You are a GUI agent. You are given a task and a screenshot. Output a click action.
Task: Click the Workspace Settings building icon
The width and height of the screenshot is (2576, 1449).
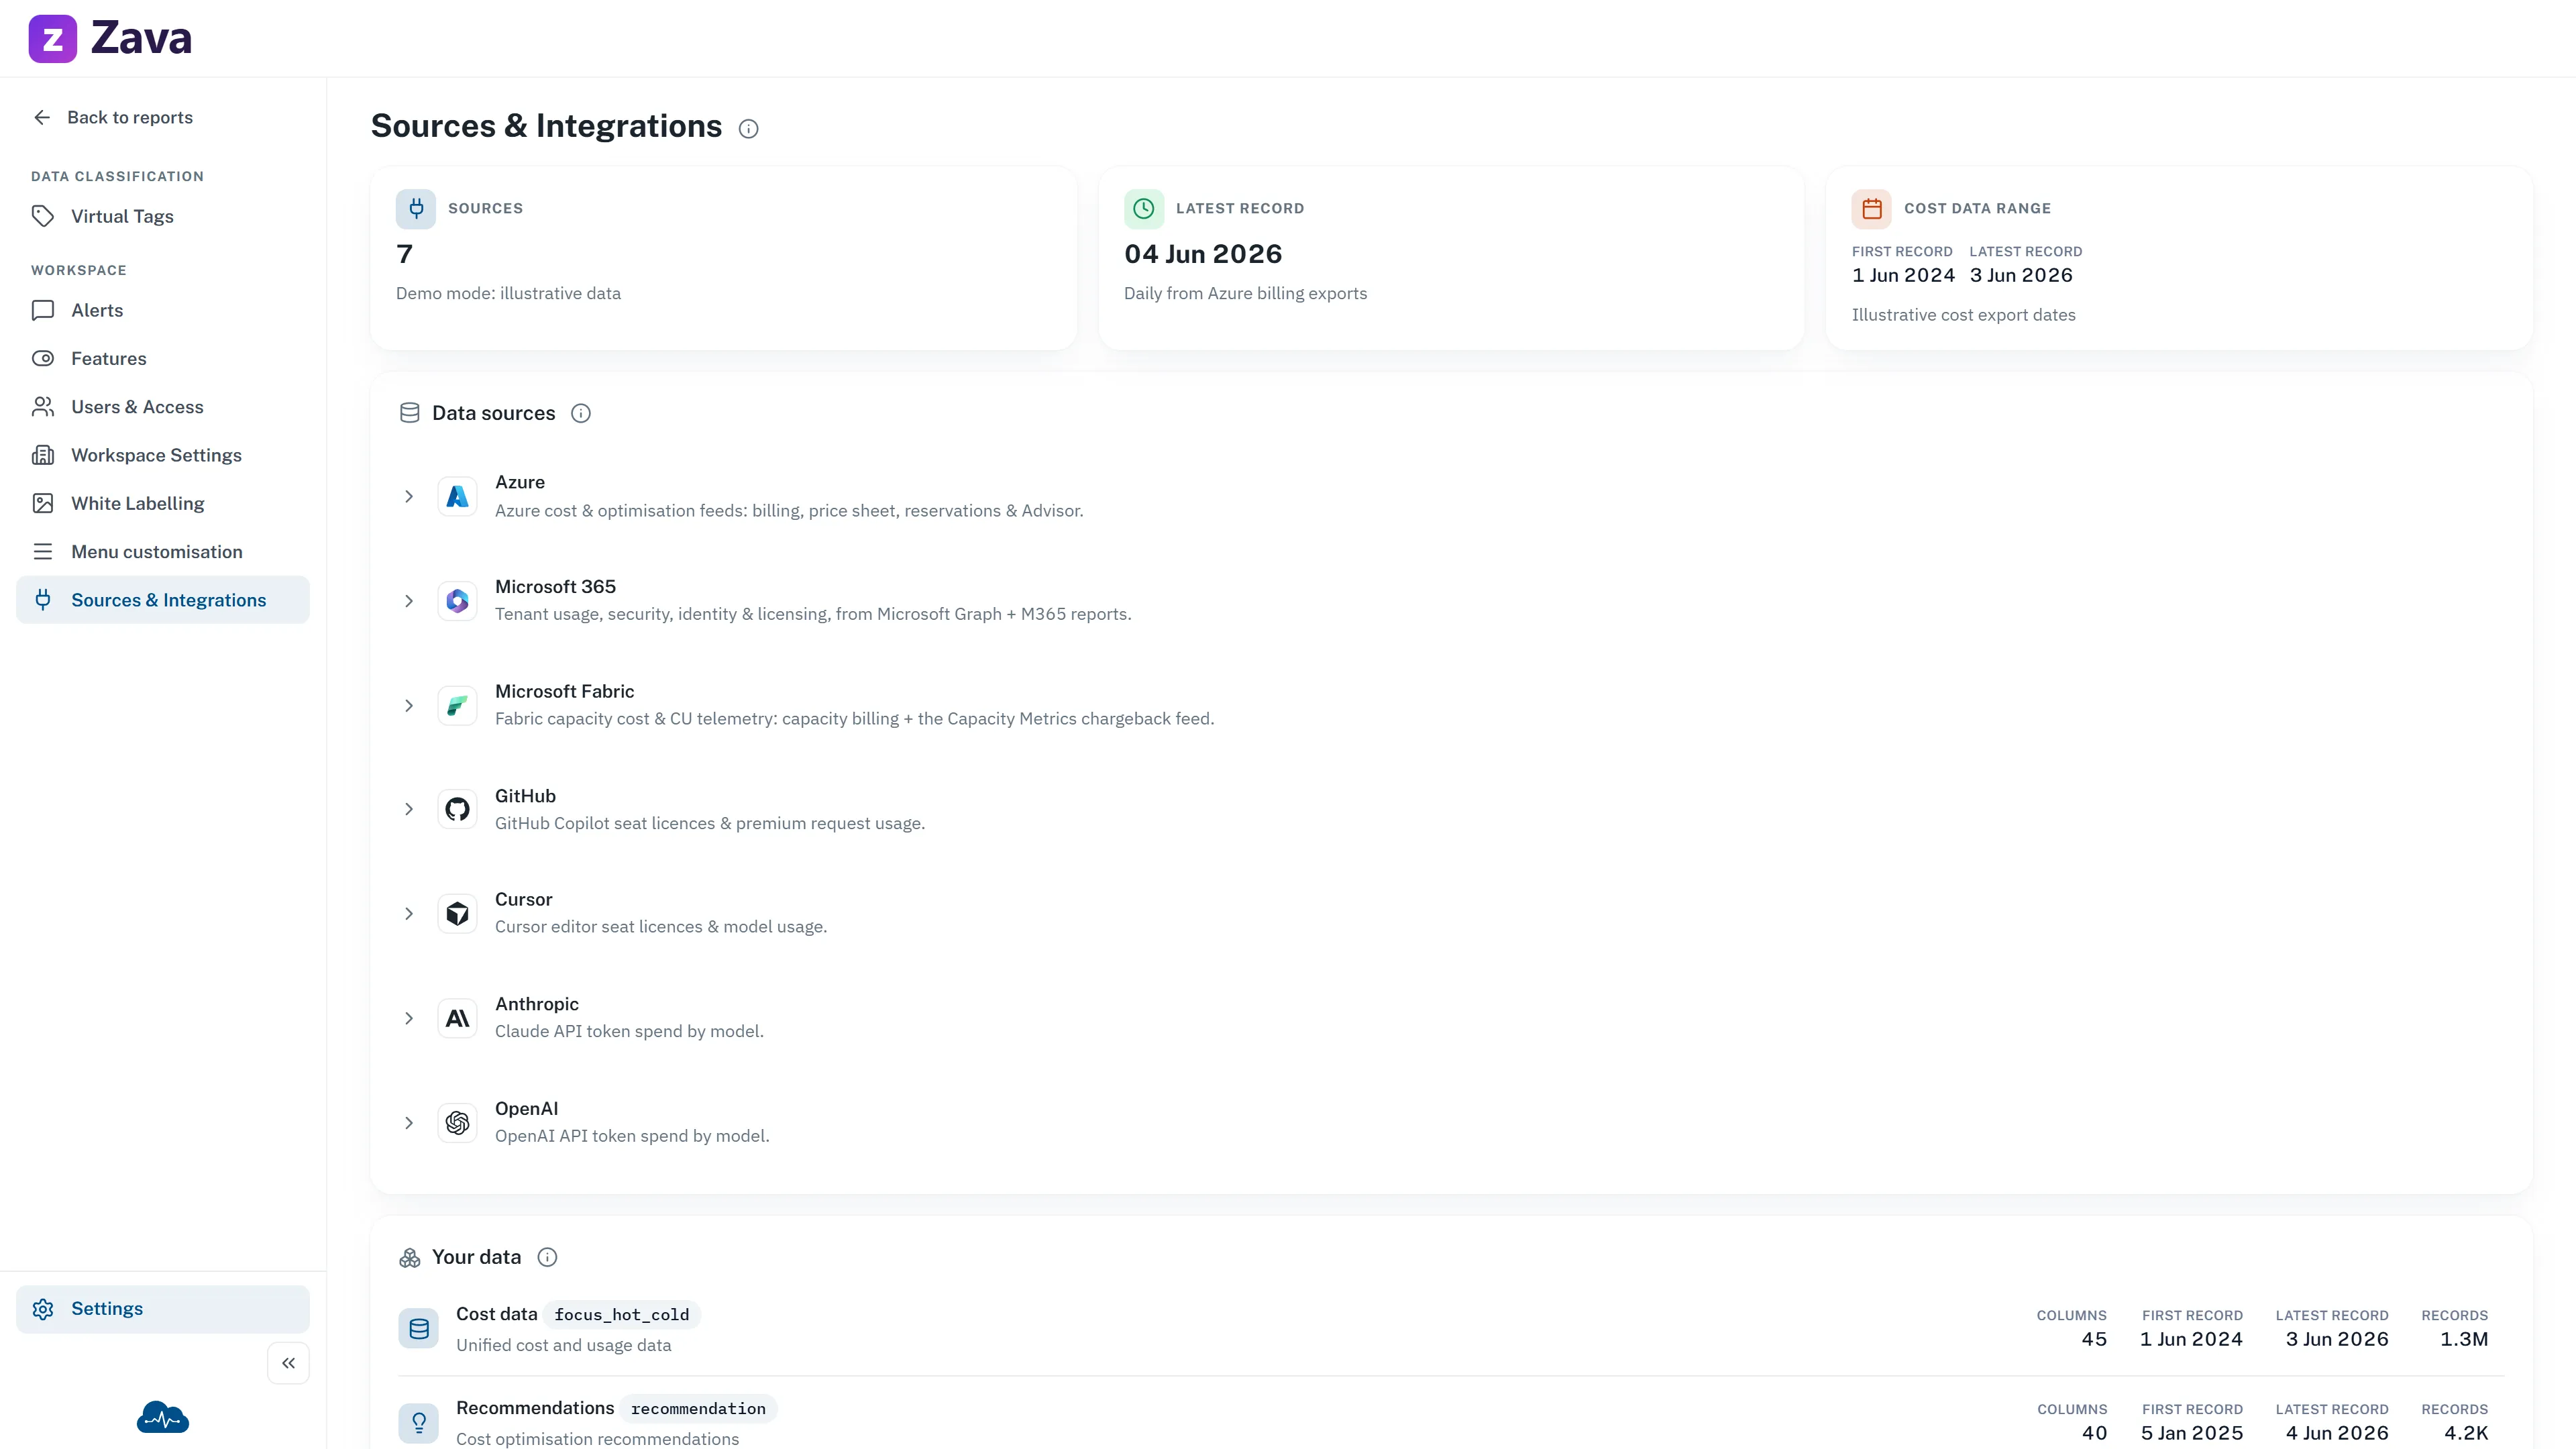coord(43,455)
